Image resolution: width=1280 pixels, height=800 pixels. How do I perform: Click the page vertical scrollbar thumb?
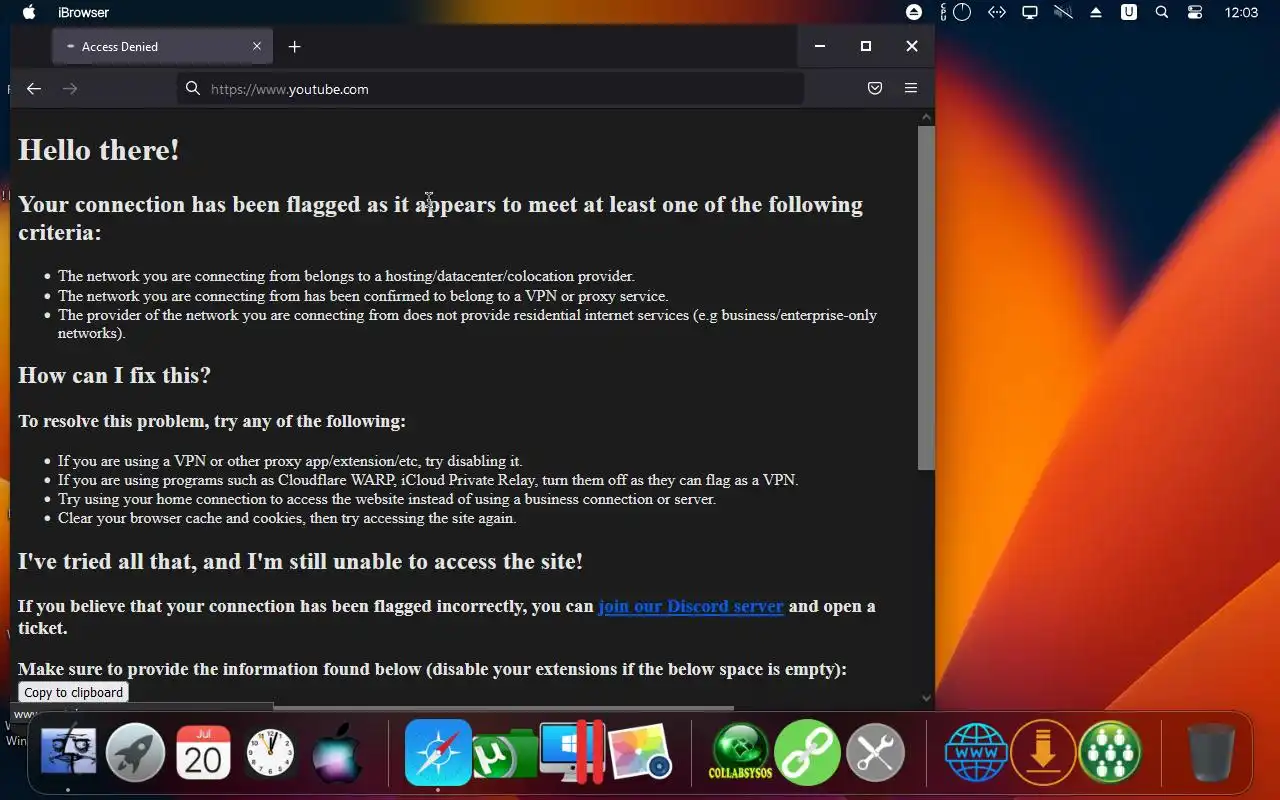coord(926,298)
